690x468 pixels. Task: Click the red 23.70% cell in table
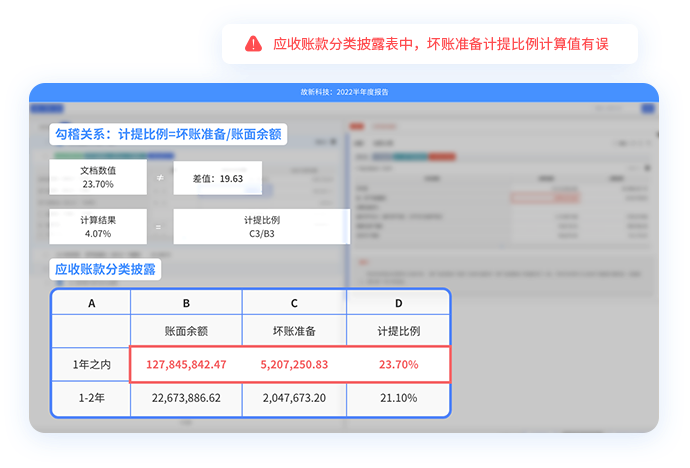pos(397,364)
